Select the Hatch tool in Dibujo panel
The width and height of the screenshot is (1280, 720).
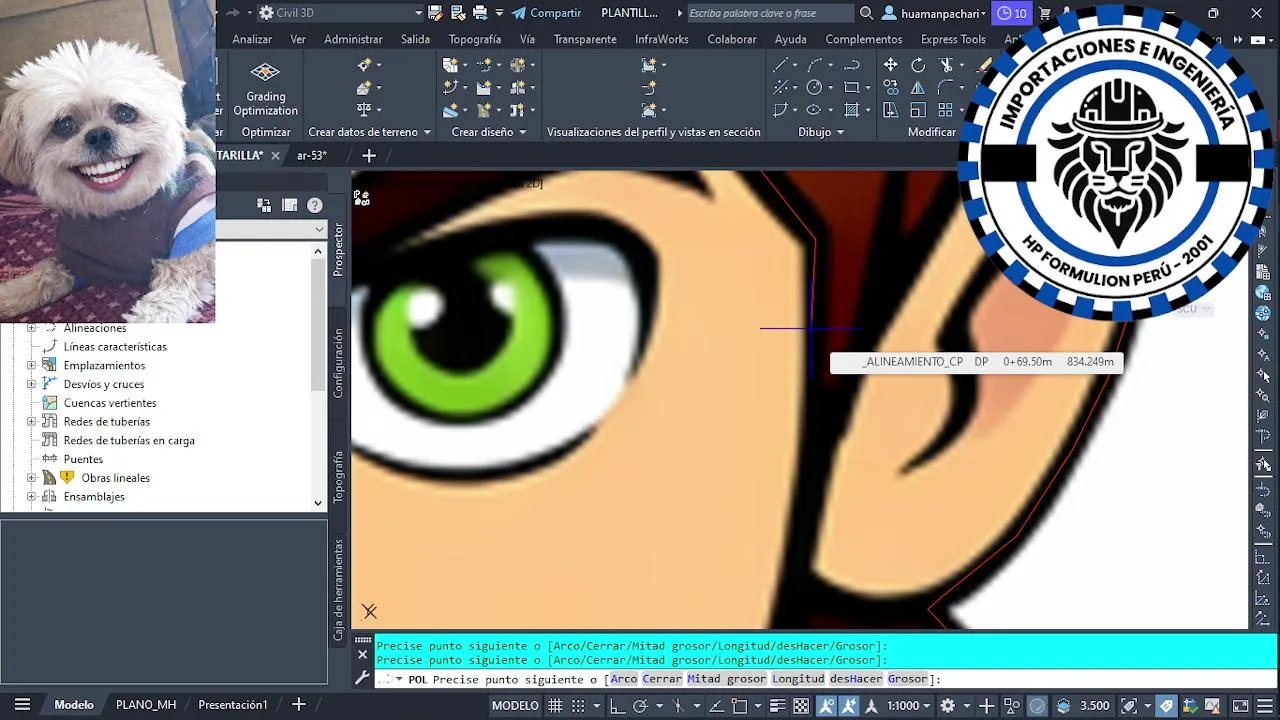[852, 110]
